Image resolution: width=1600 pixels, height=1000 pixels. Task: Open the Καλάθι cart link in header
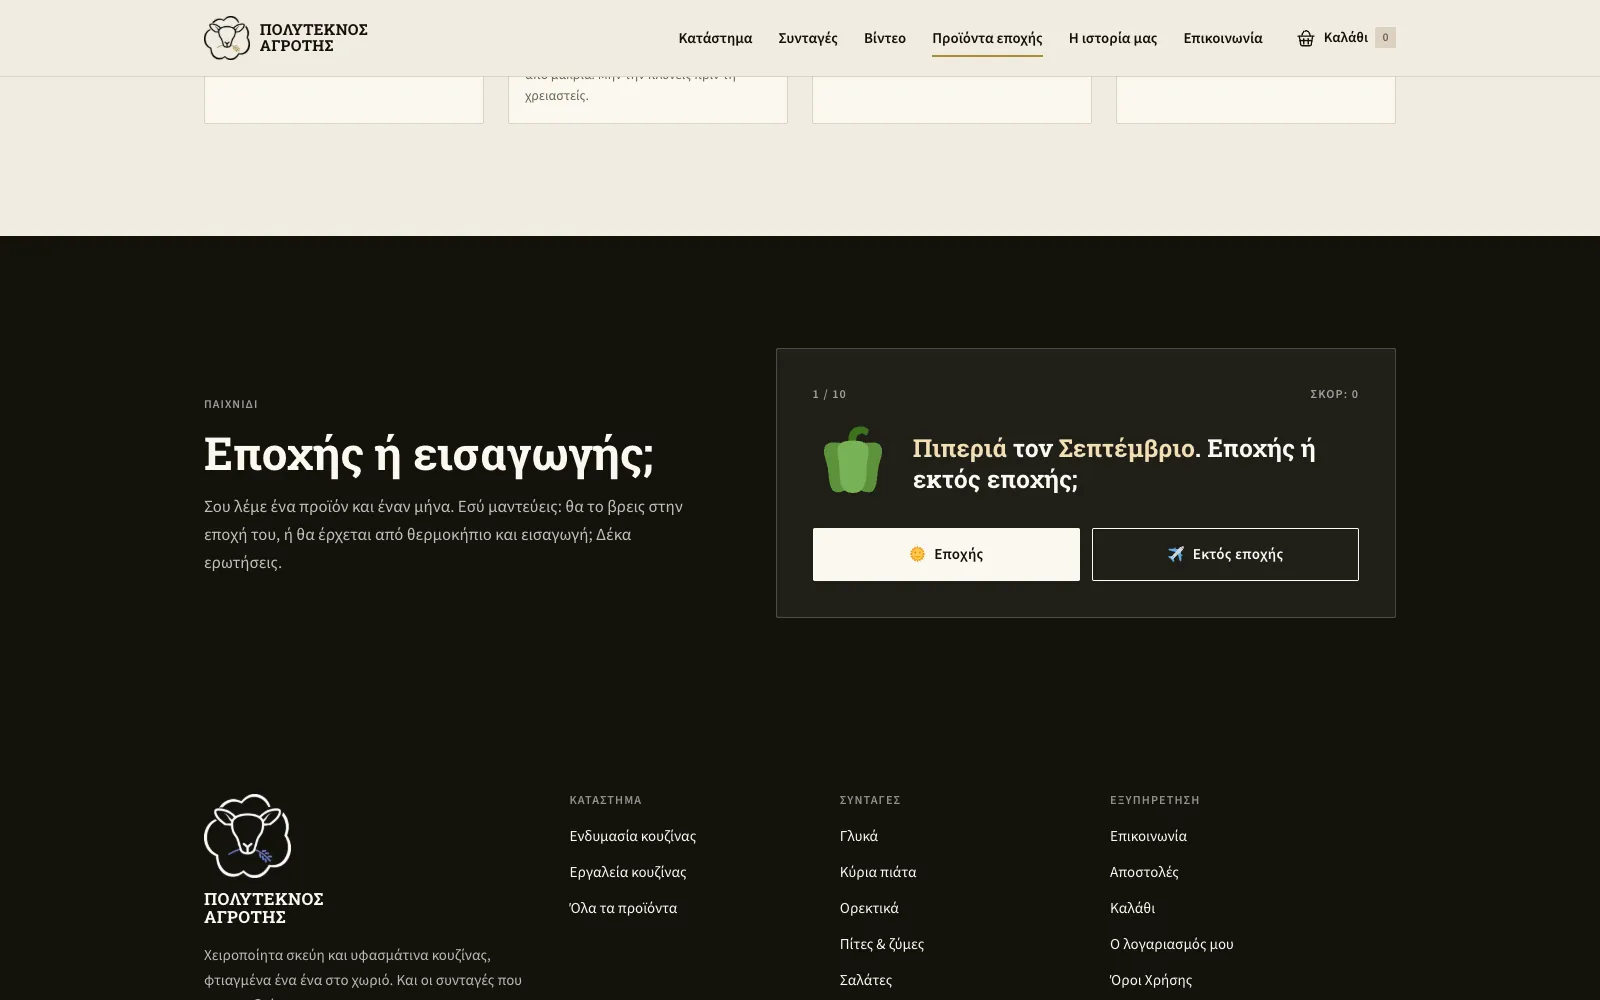click(x=1345, y=38)
